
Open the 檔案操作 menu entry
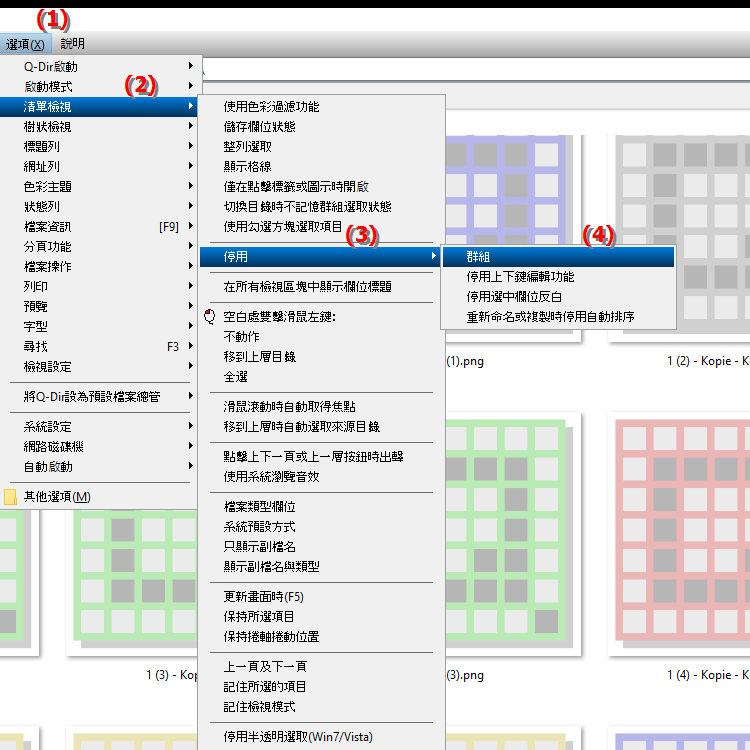[x=100, y=266]
